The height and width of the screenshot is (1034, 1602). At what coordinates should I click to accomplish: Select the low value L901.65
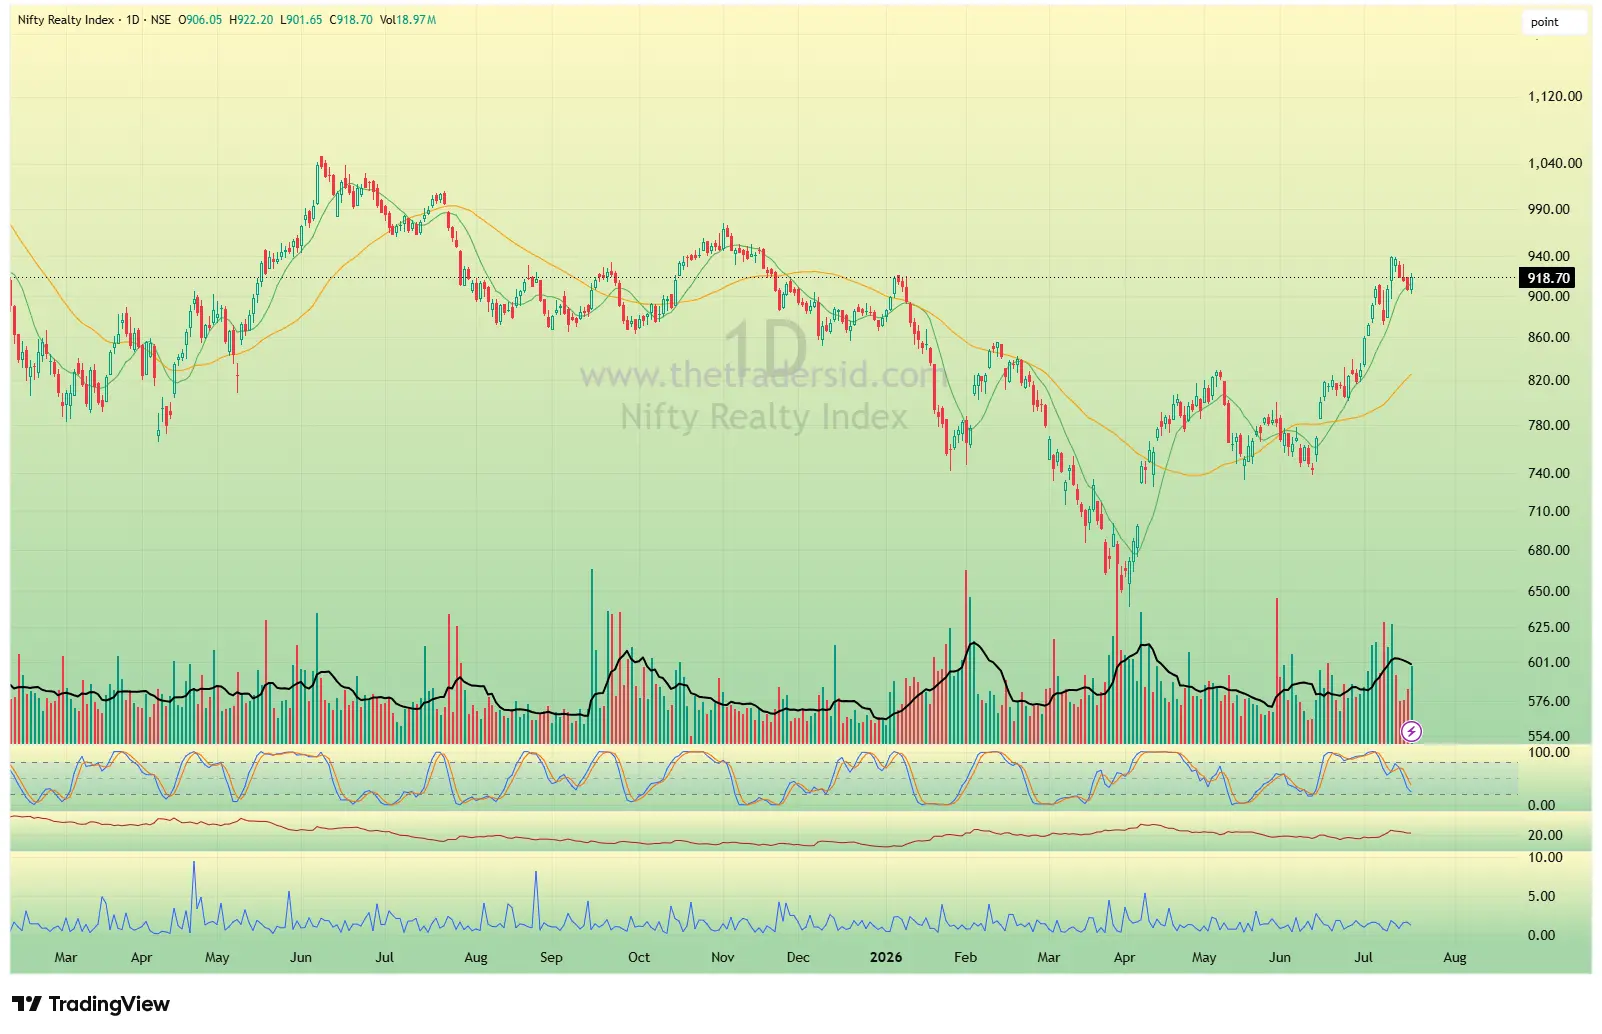[301, 20]
